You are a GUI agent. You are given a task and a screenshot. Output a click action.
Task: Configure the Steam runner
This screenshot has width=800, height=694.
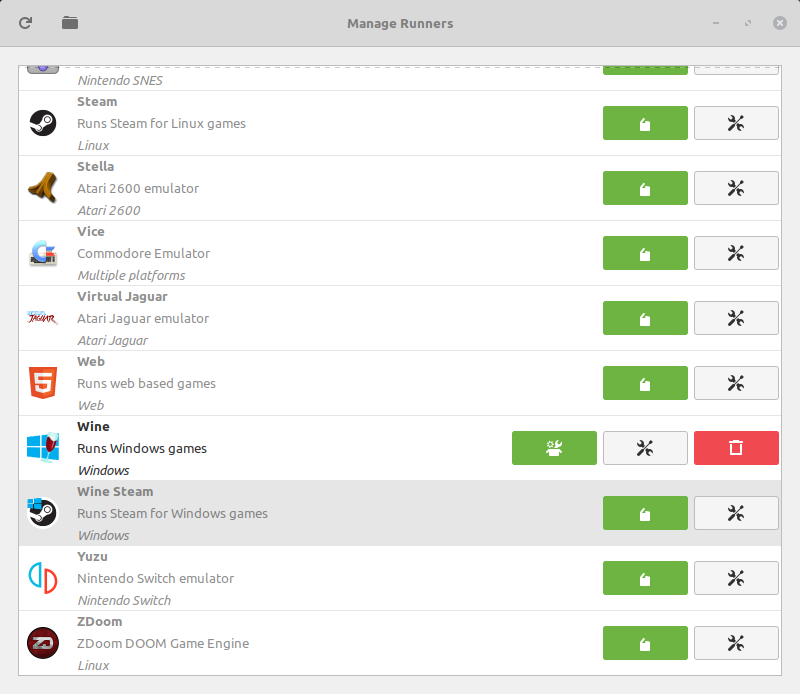click(x=736, y=123)
